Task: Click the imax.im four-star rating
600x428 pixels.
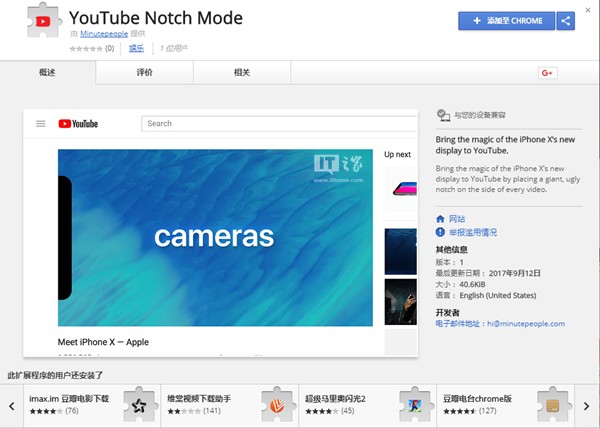Action: (46, 411)
